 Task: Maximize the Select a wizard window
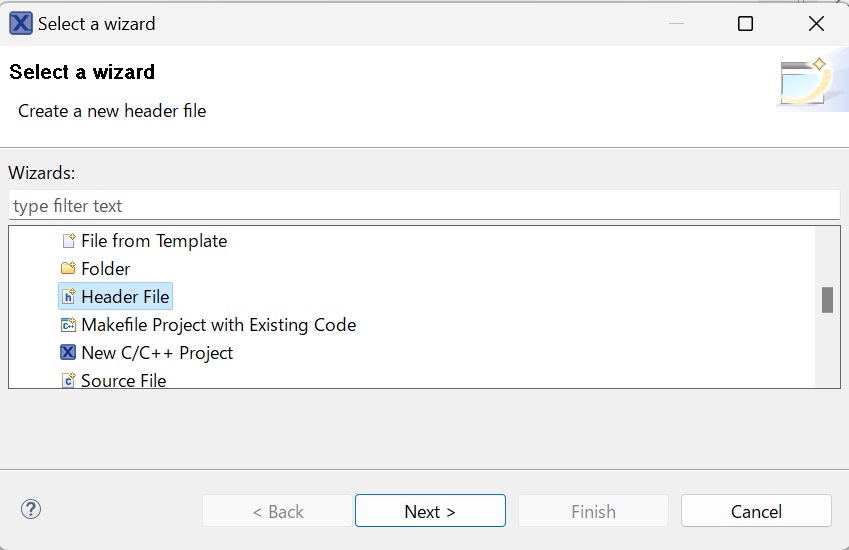coord(745,23)
